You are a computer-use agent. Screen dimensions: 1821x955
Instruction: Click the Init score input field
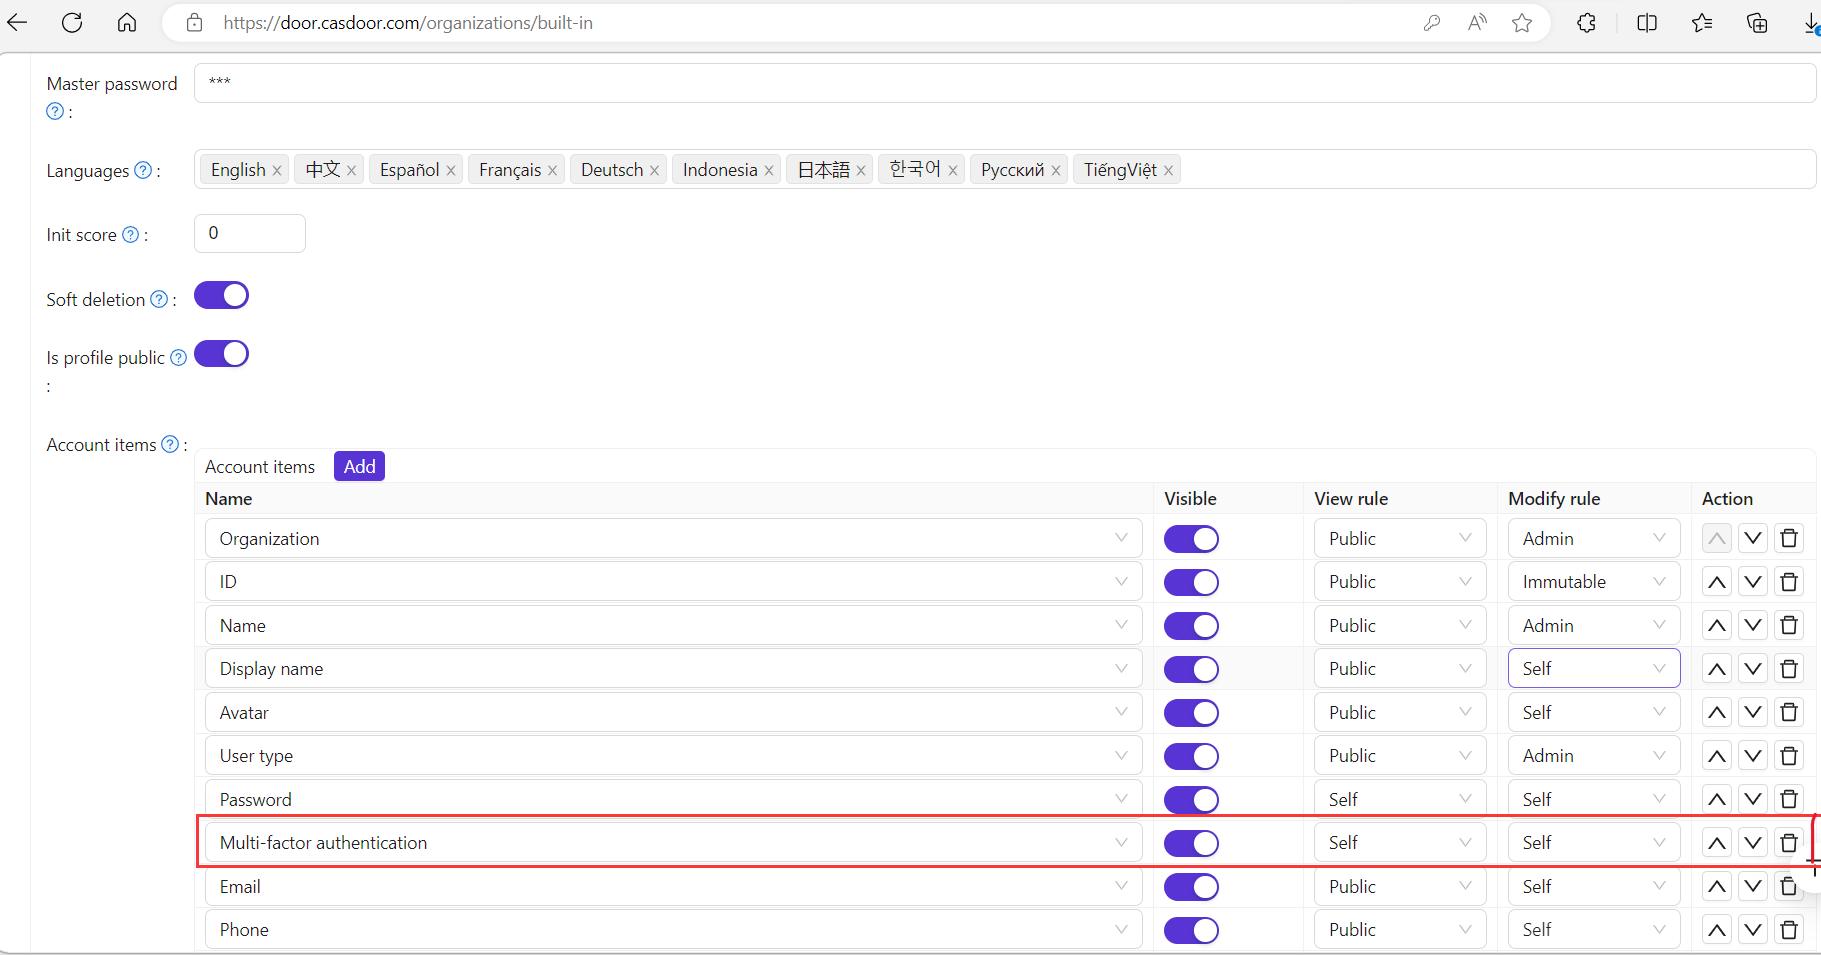pyautogui.click(x=250, y=234)
